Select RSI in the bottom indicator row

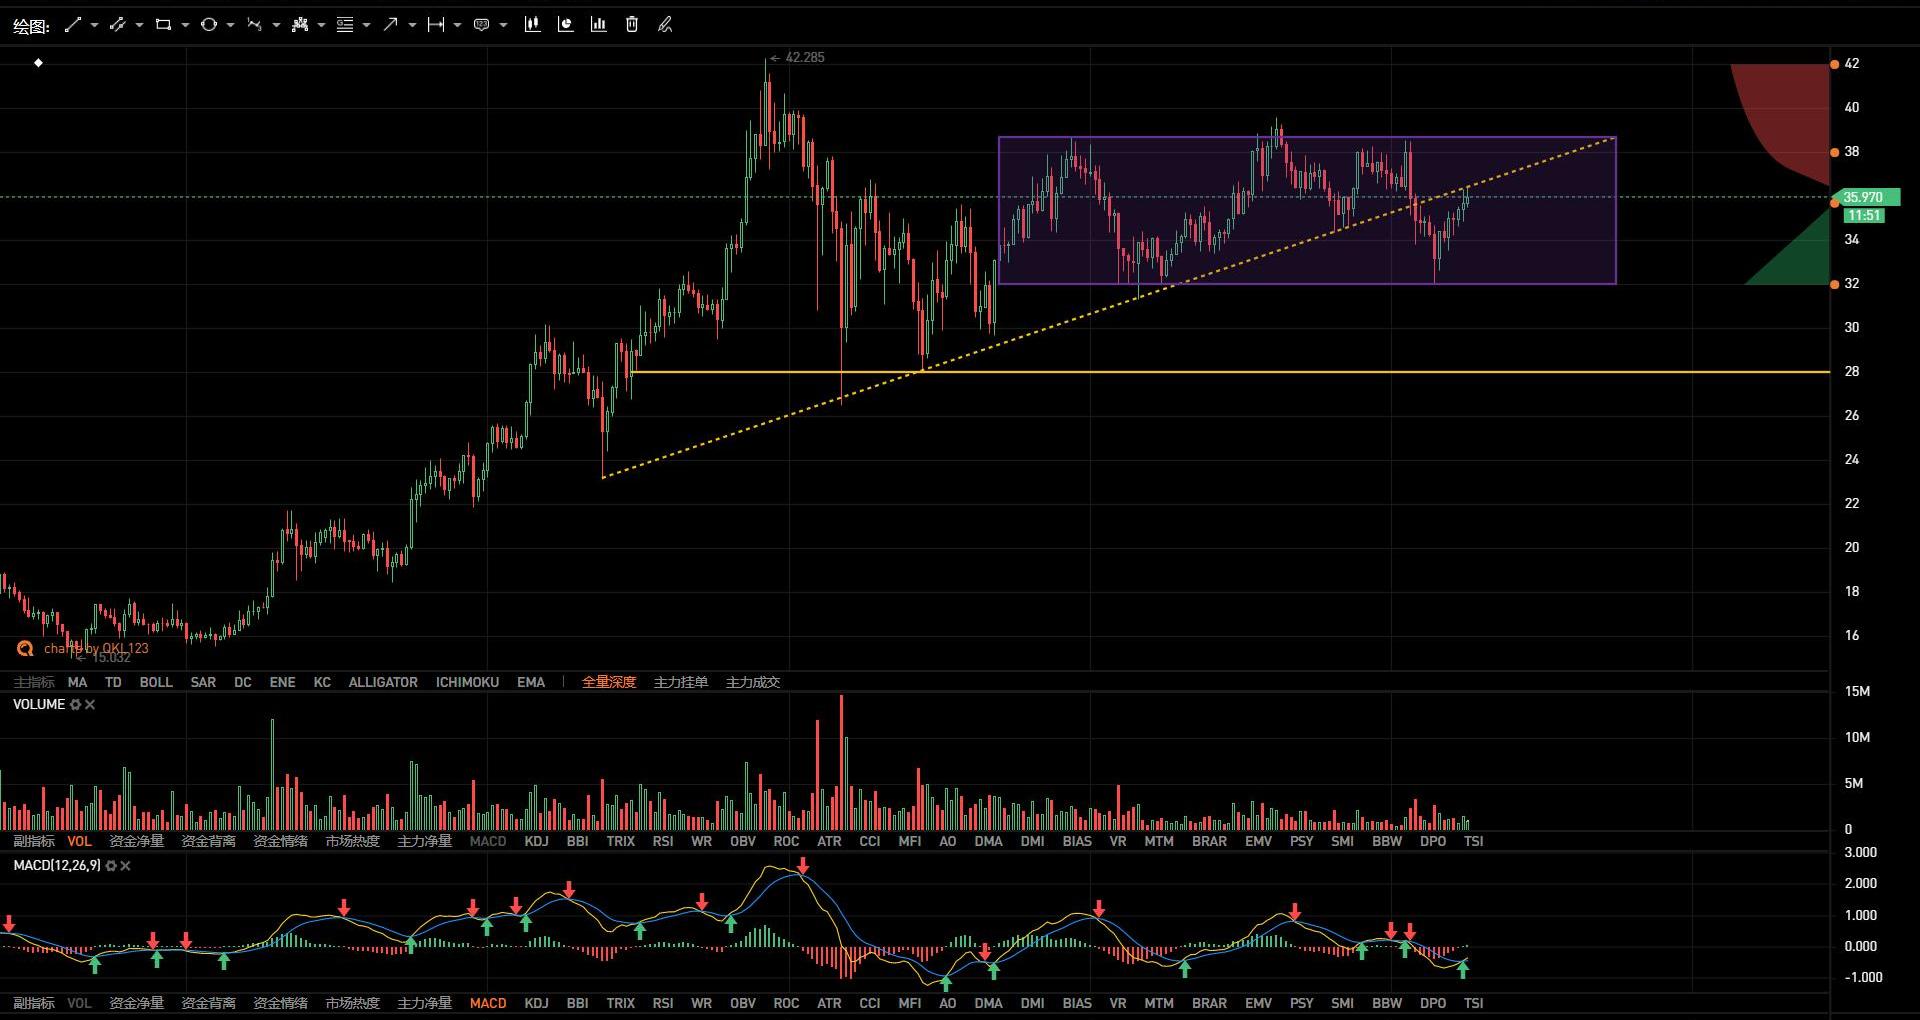point(663,1003)
